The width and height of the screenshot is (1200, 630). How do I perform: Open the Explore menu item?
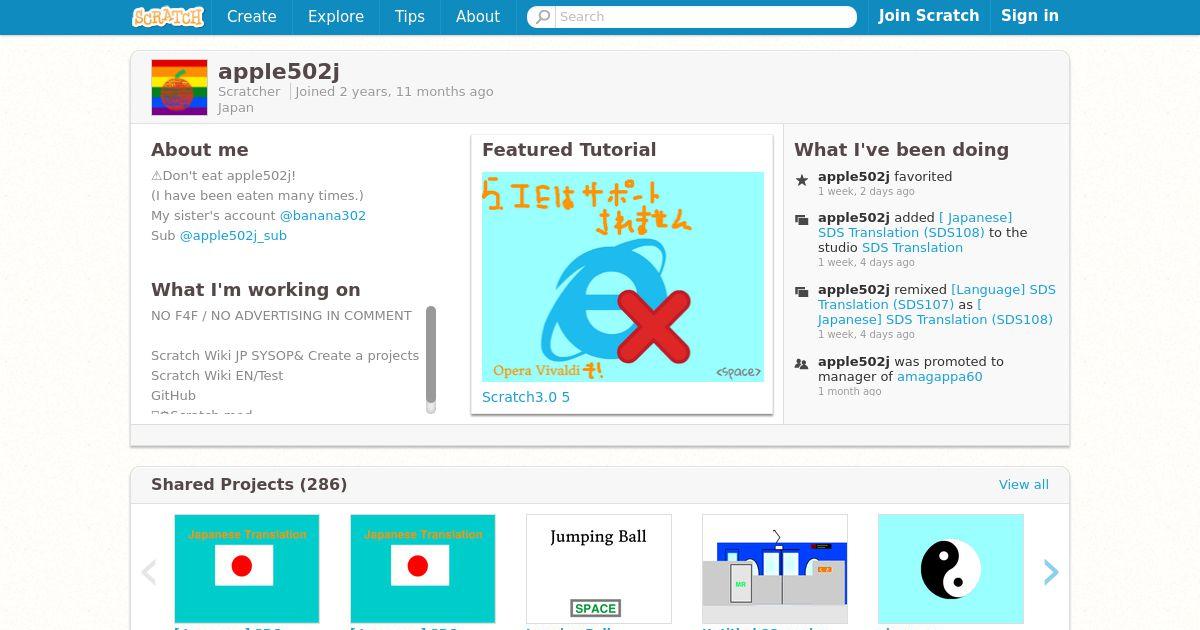[336, 16]
